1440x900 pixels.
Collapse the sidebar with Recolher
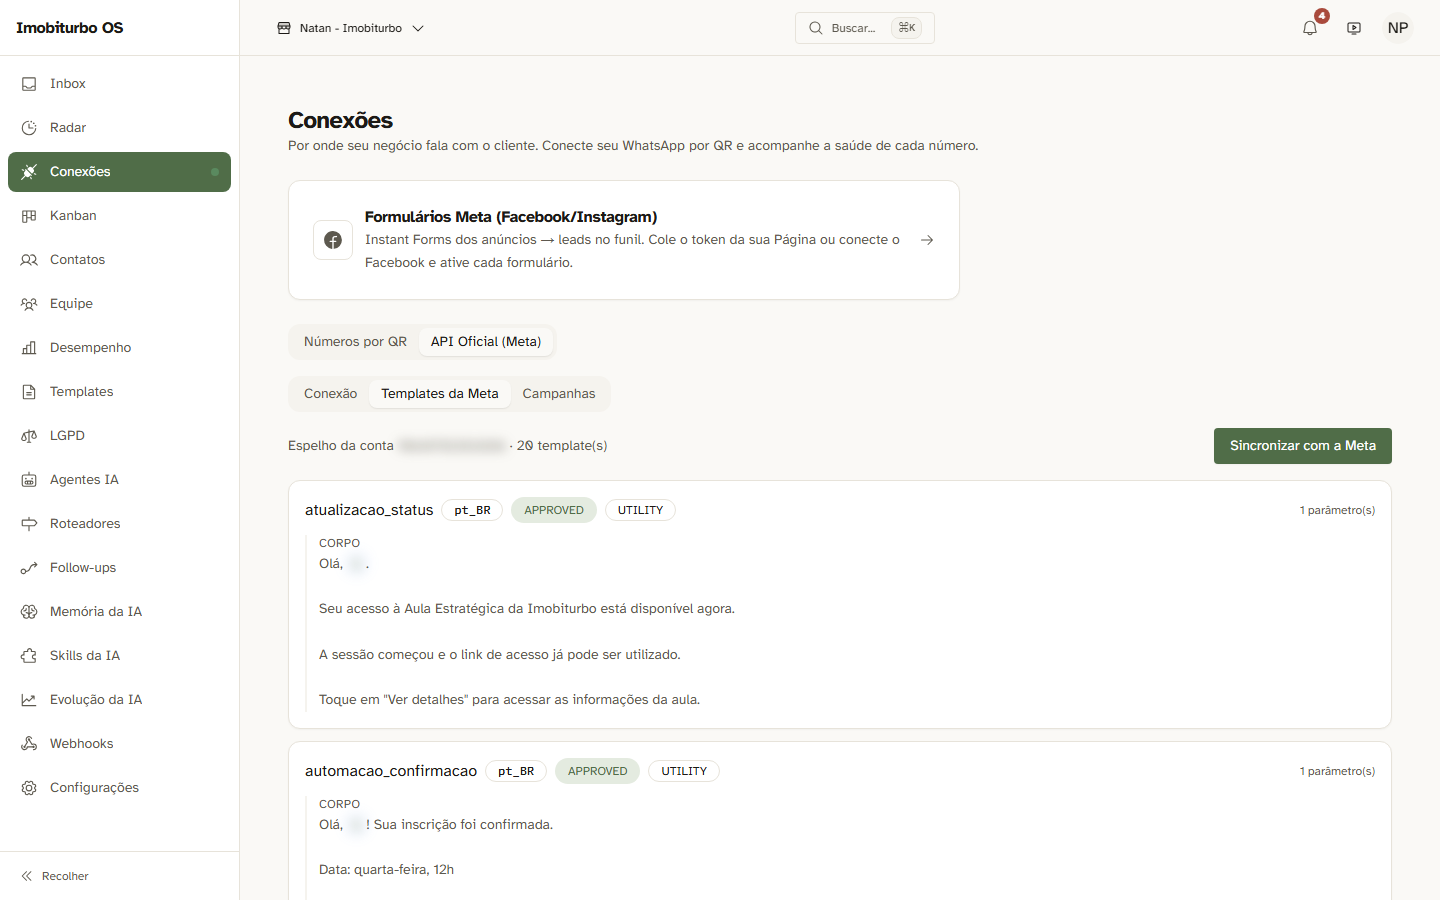[x=56, y=876]
